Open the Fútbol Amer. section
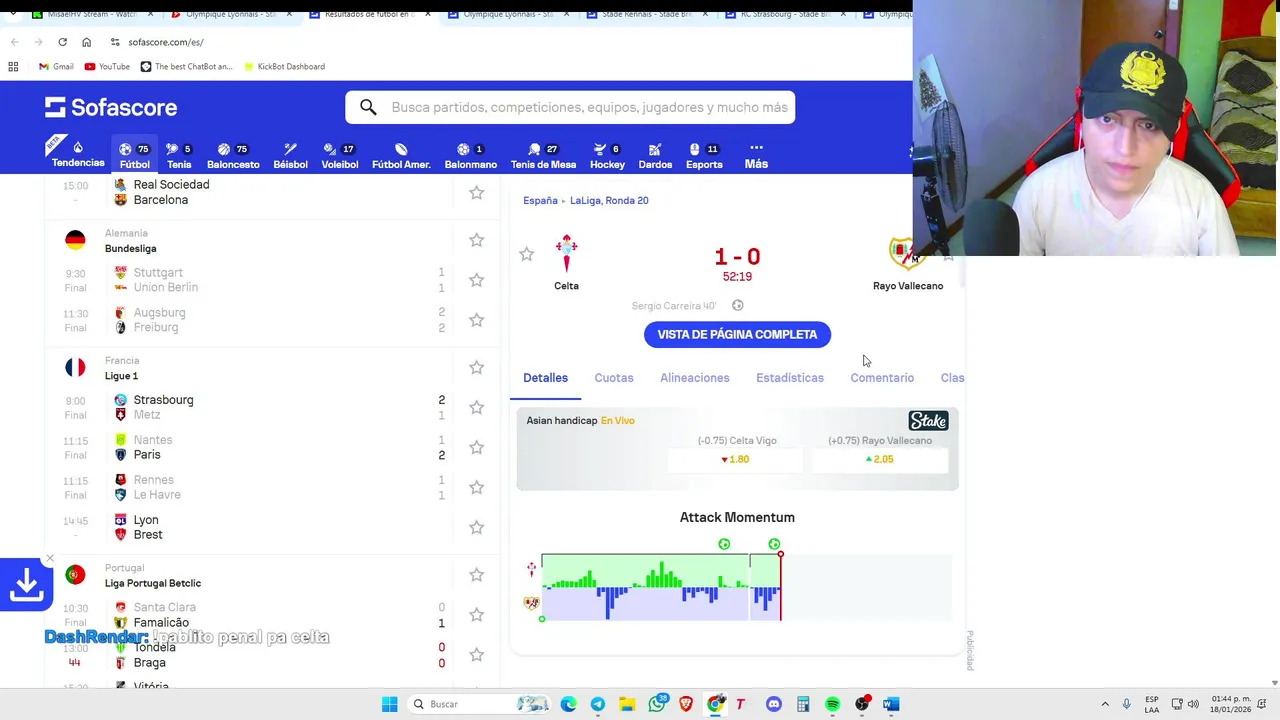This screenshot has width=1280, height=720. (x=401, y=155)
